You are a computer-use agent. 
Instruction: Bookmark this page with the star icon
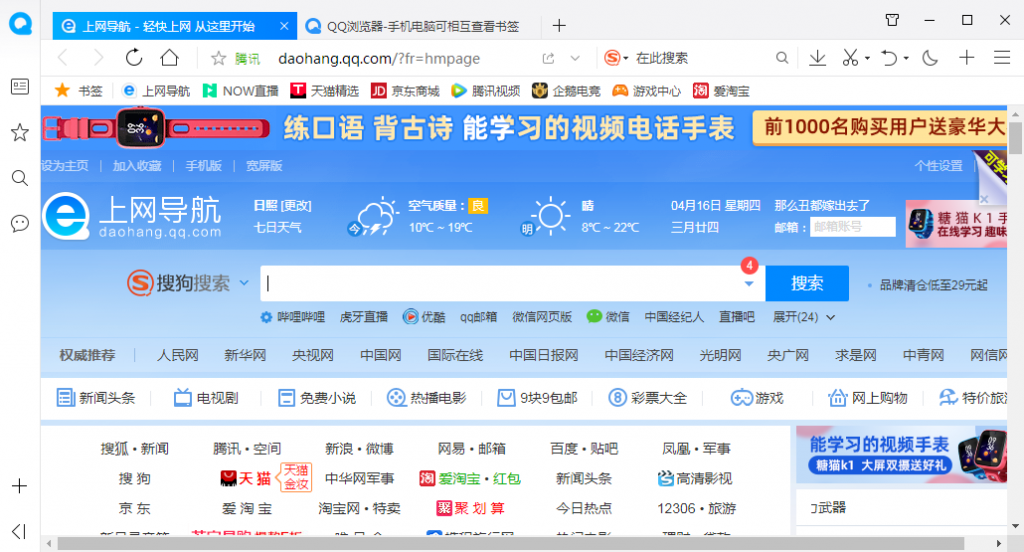coord(219,58)
